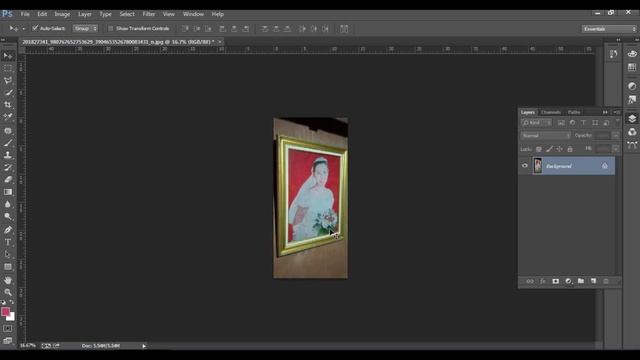Screen dimensions: 640x360
Task: Click the Link layers icon
Action: (530, 281)
